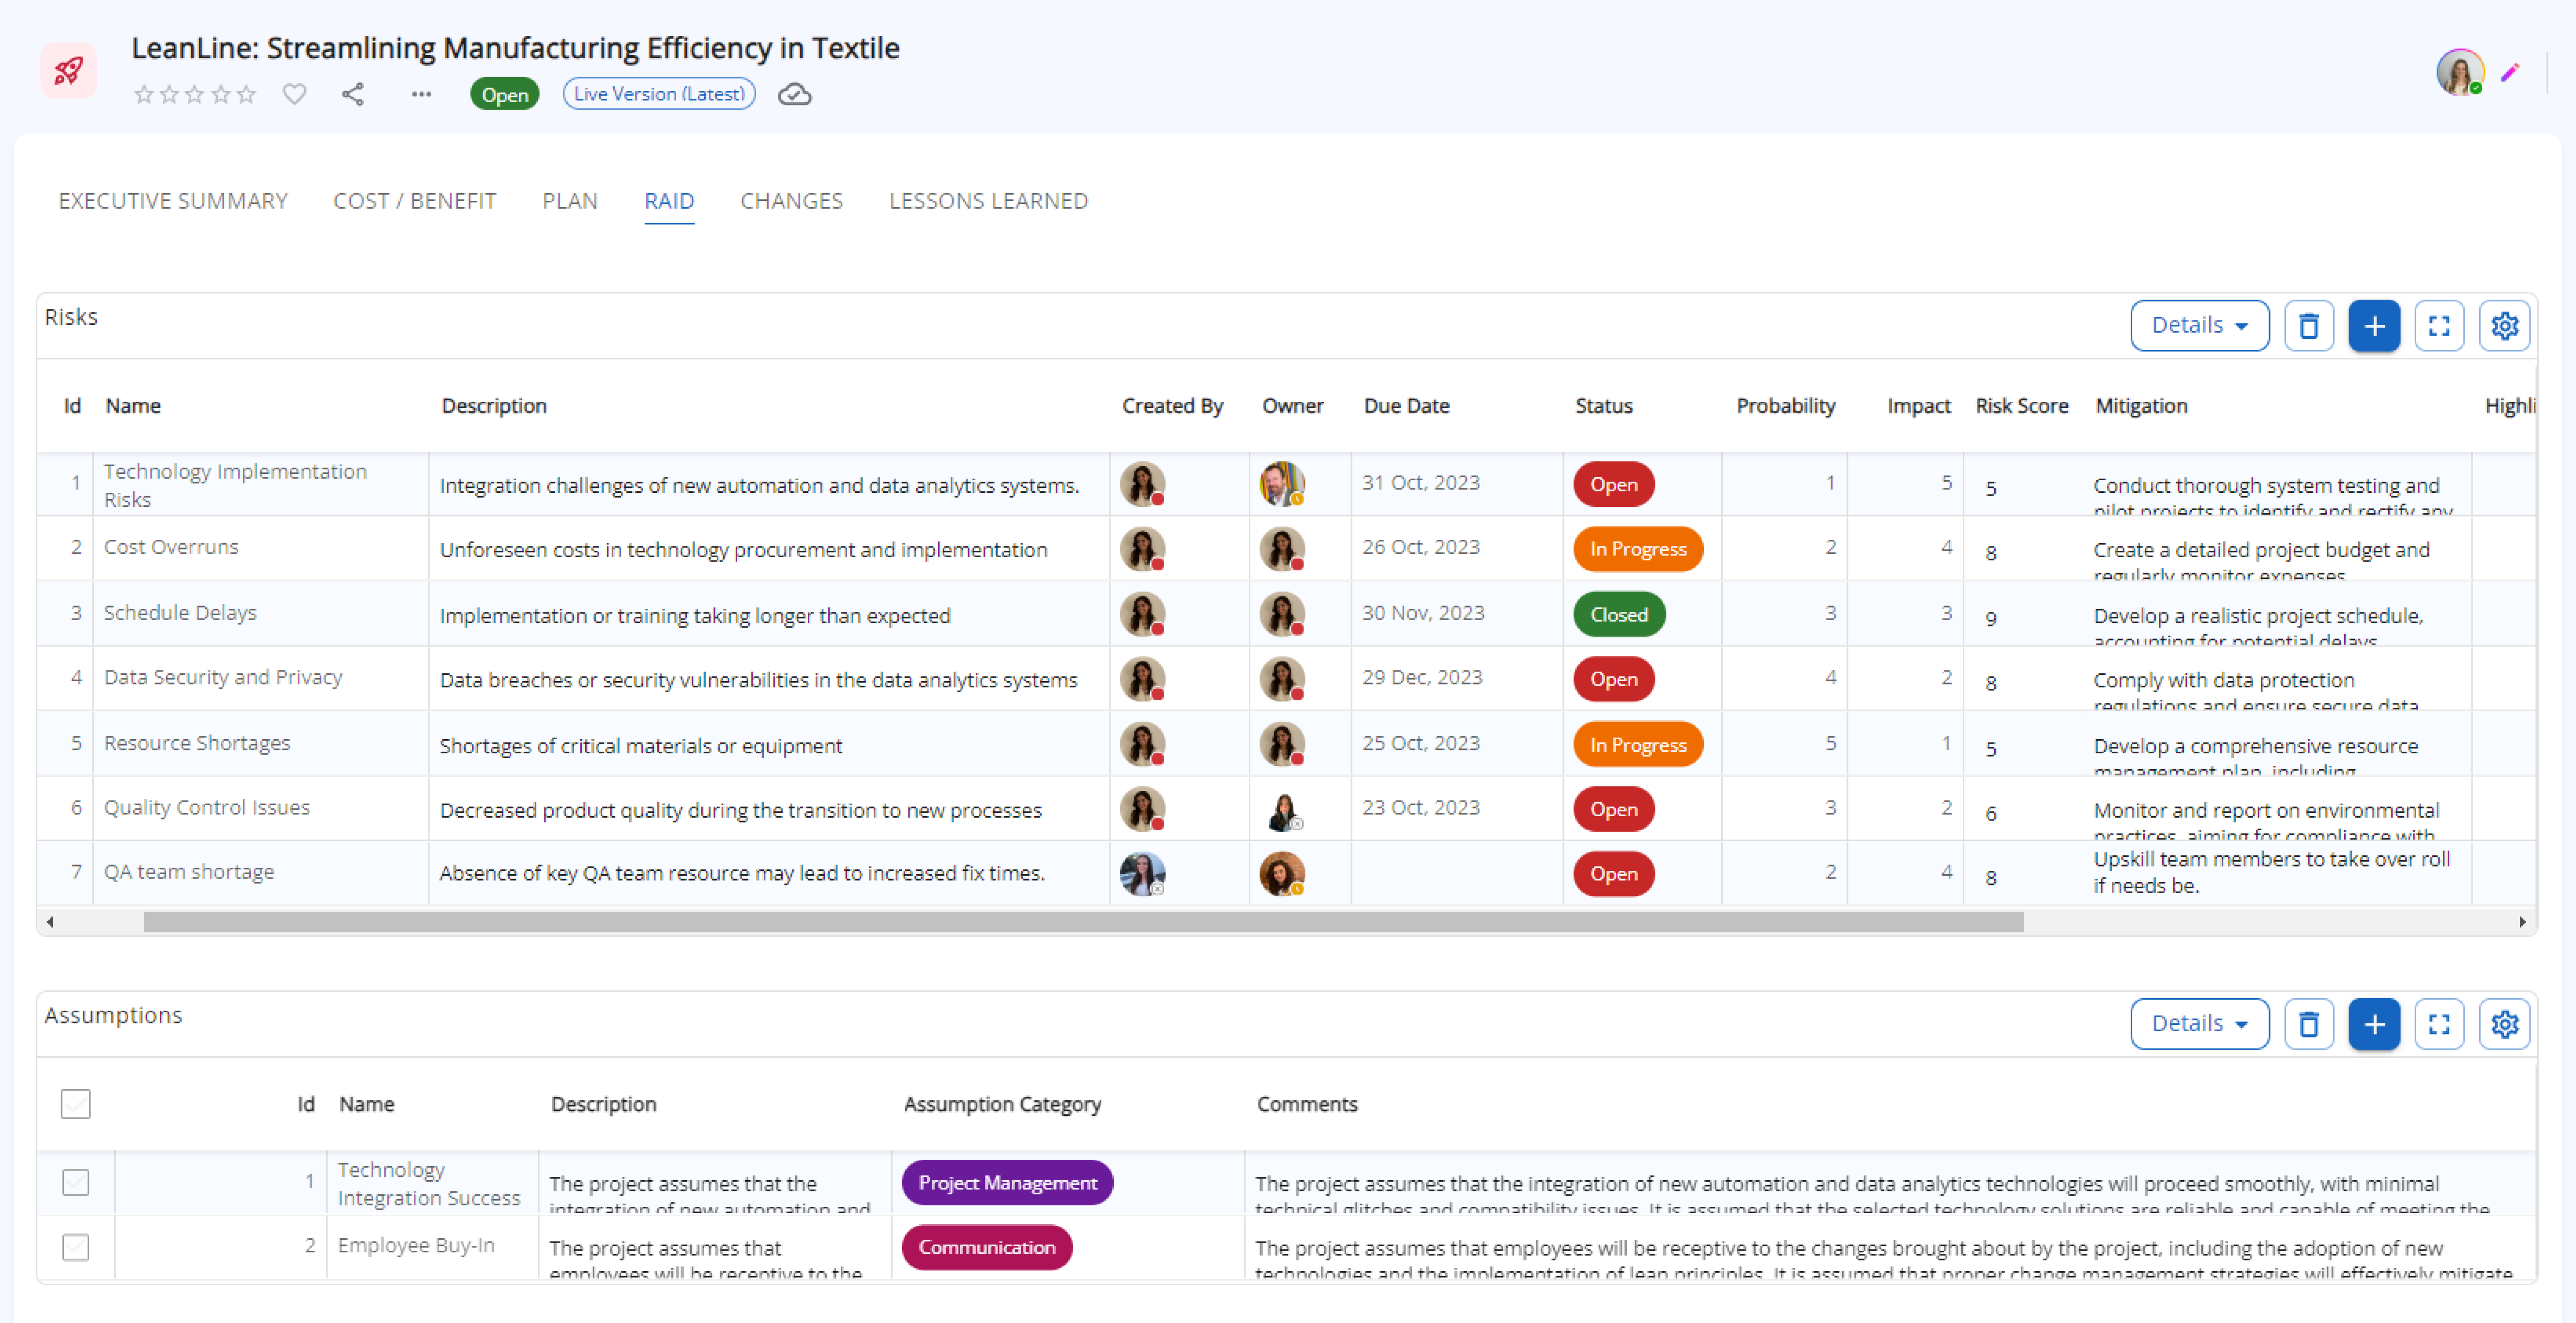Click the Resource Shortages risk name
Viewport: 2576px width, 1323px height.
197,743
